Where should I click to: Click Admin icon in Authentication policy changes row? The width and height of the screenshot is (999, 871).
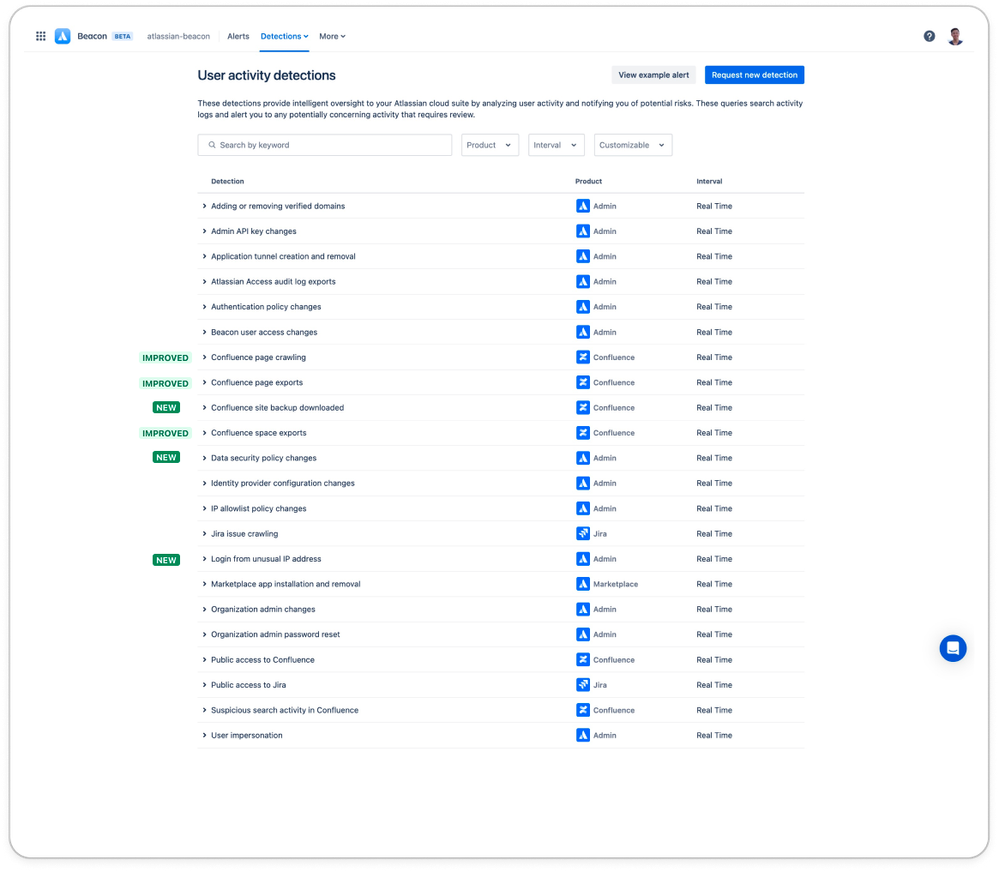[583, 306]
